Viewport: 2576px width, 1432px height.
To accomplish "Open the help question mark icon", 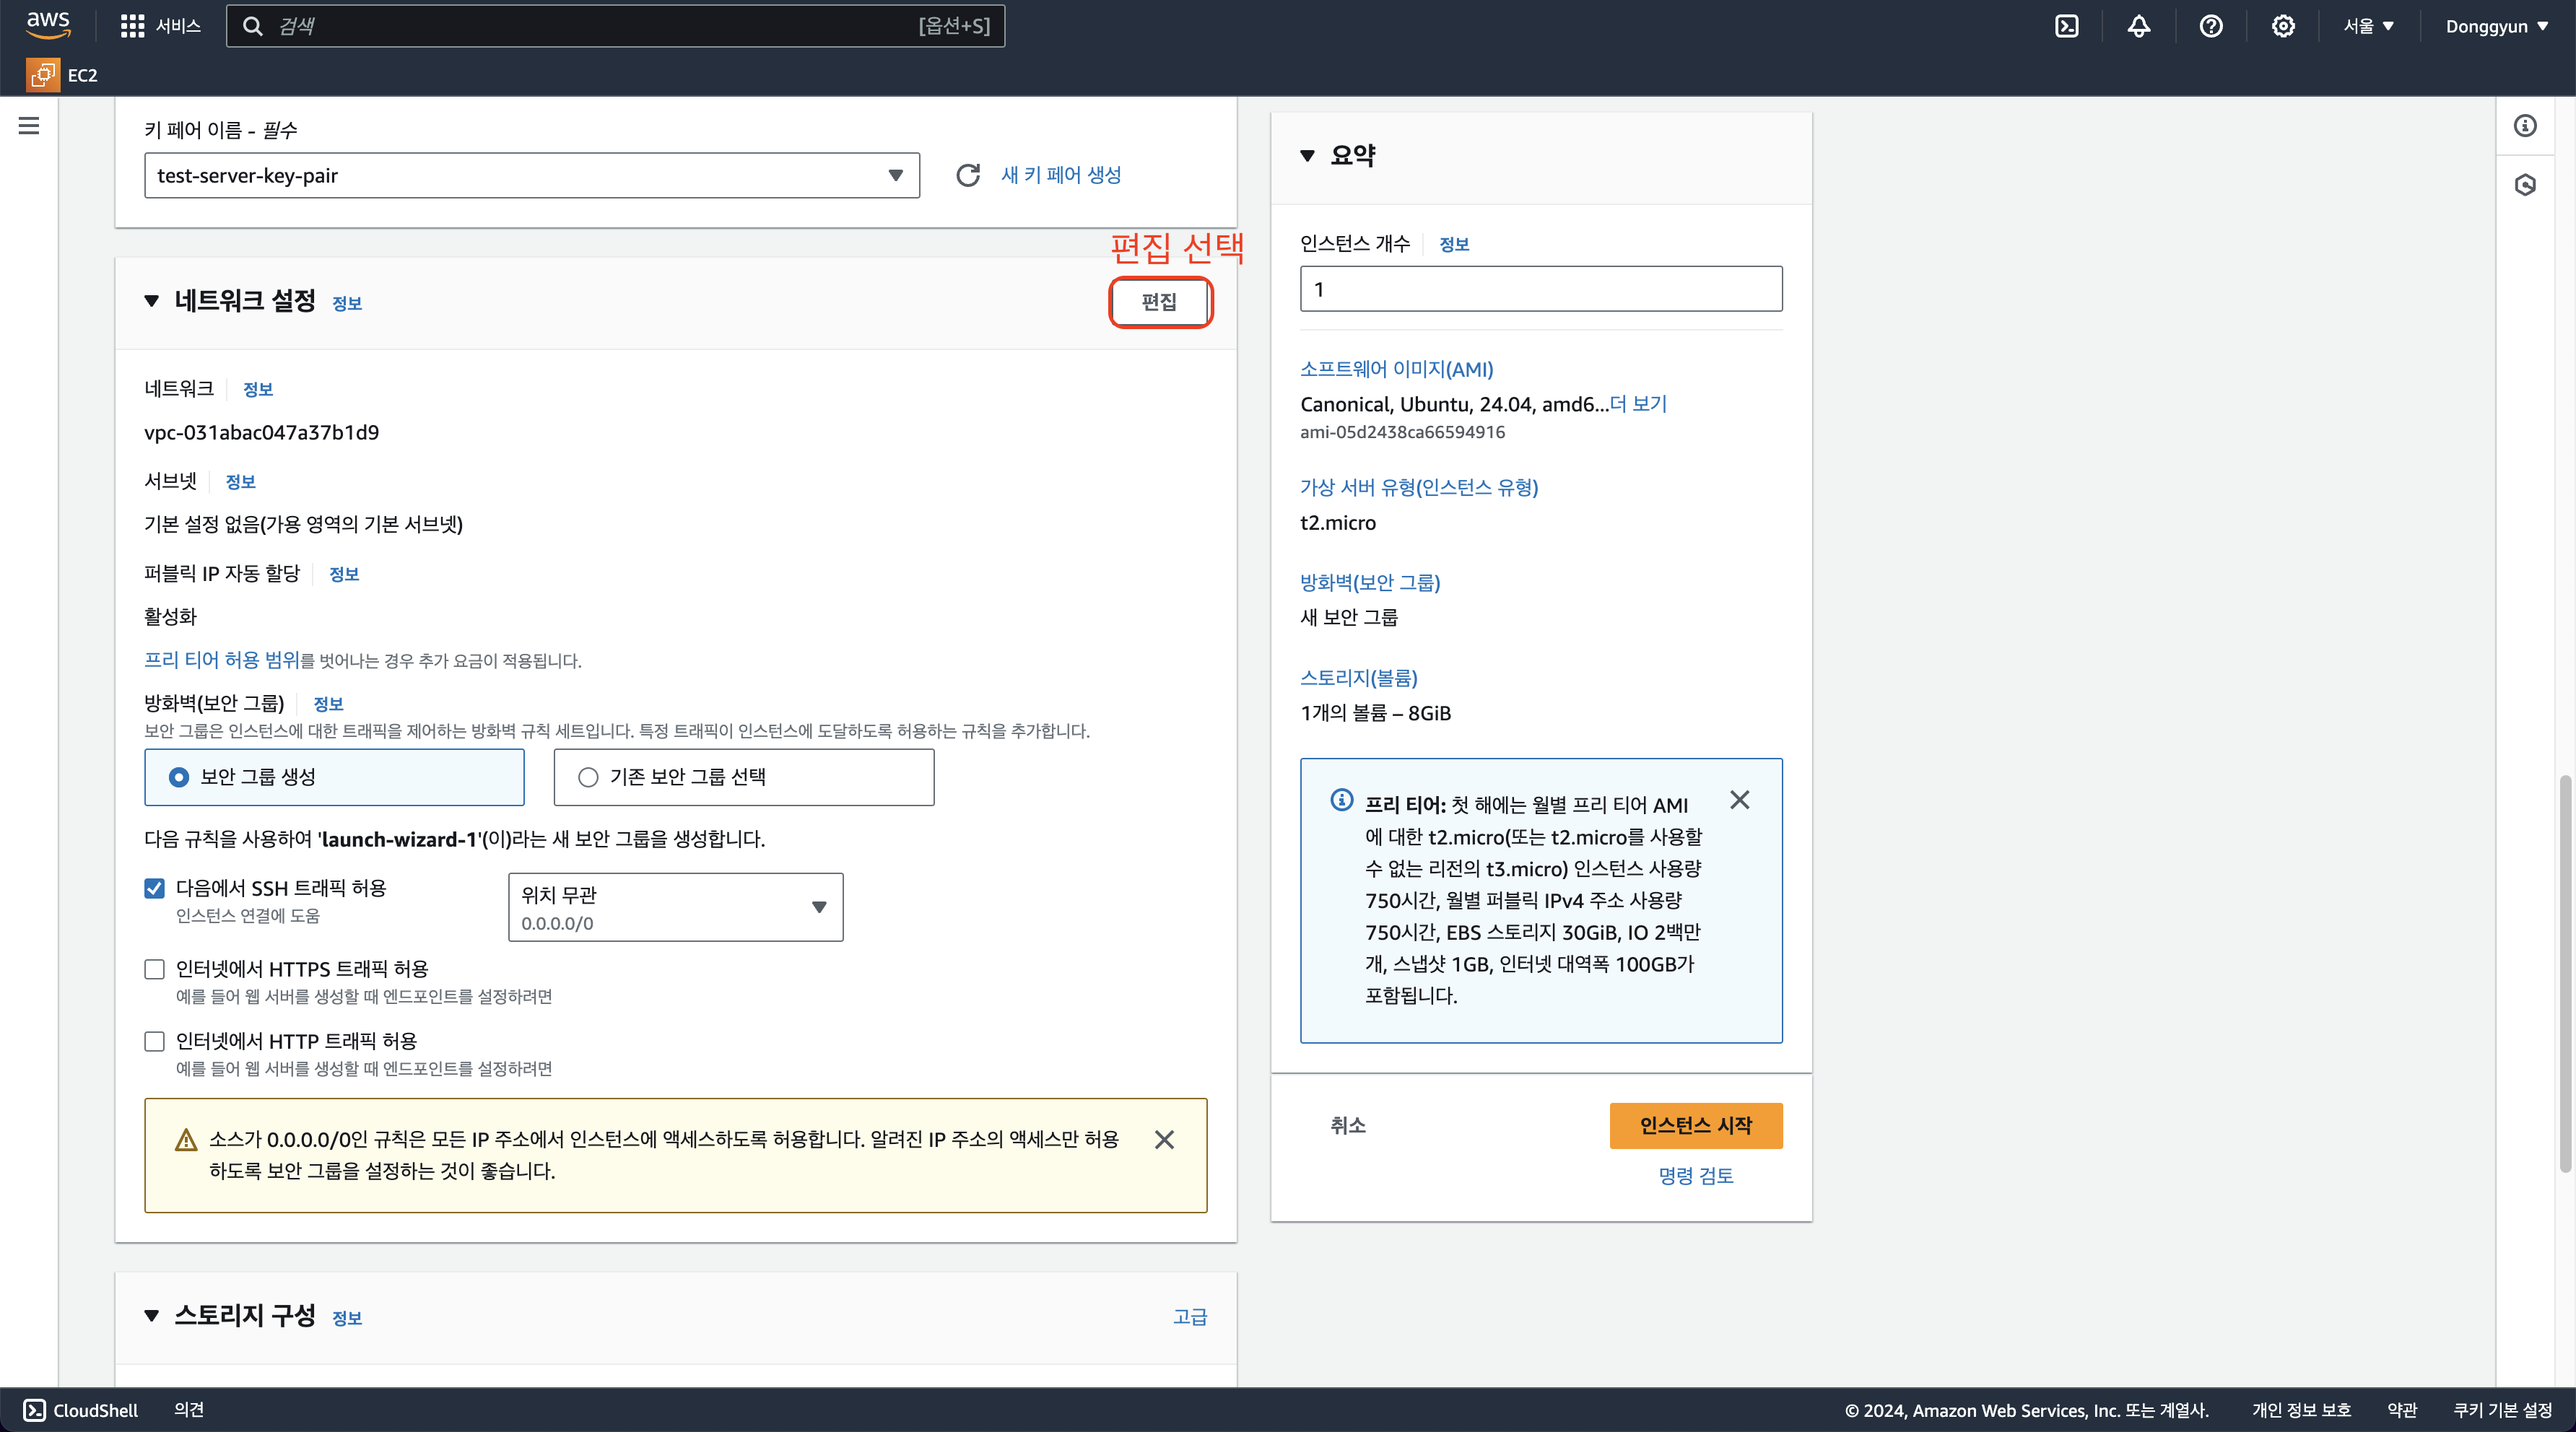I will tap(2210, 26).
